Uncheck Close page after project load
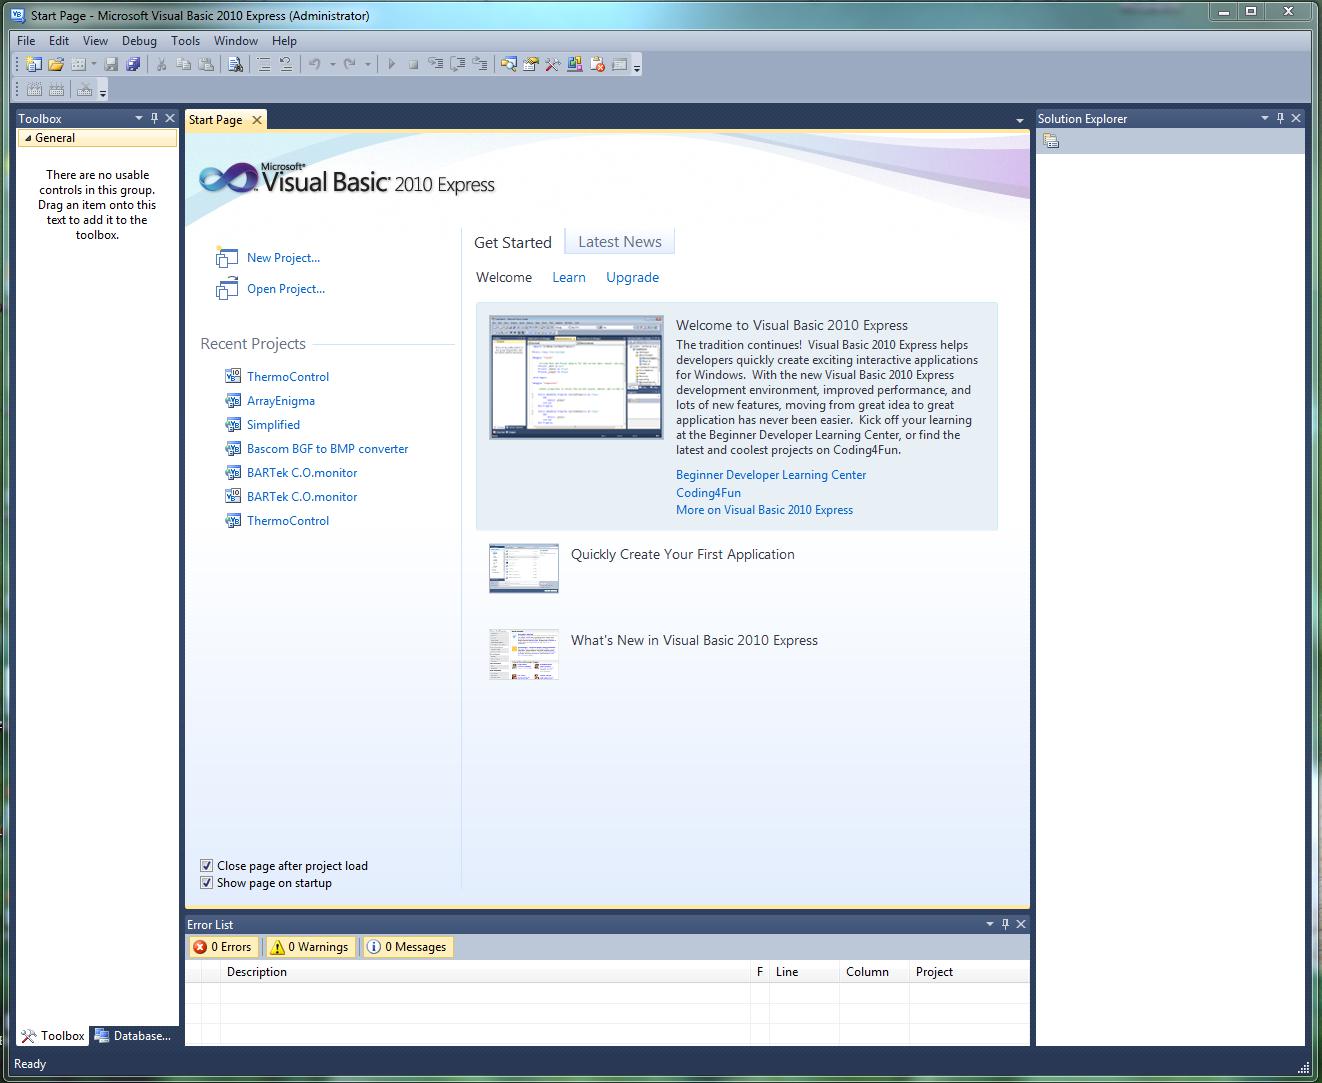Screen dimensions: 1322x1083 pos(206,866)
